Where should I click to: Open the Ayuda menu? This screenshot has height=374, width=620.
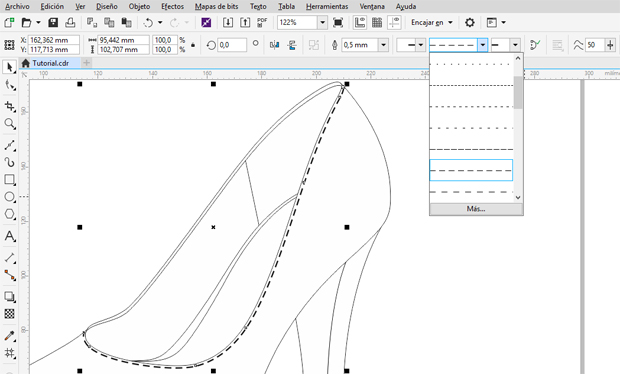click(x=406, y=6)
